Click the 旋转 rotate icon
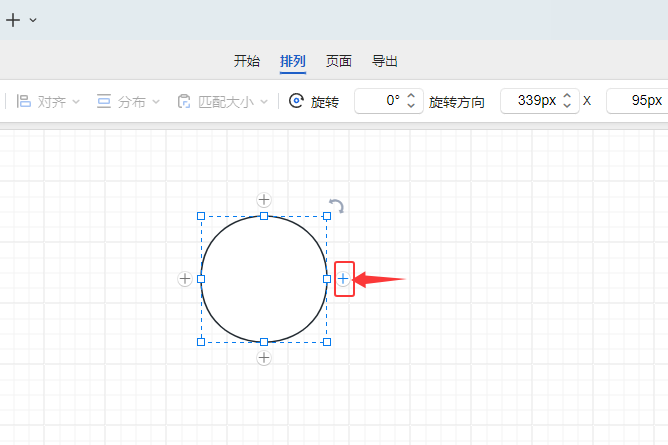The image size is (668, 445). pyautogui.click(x=296, y=101)
